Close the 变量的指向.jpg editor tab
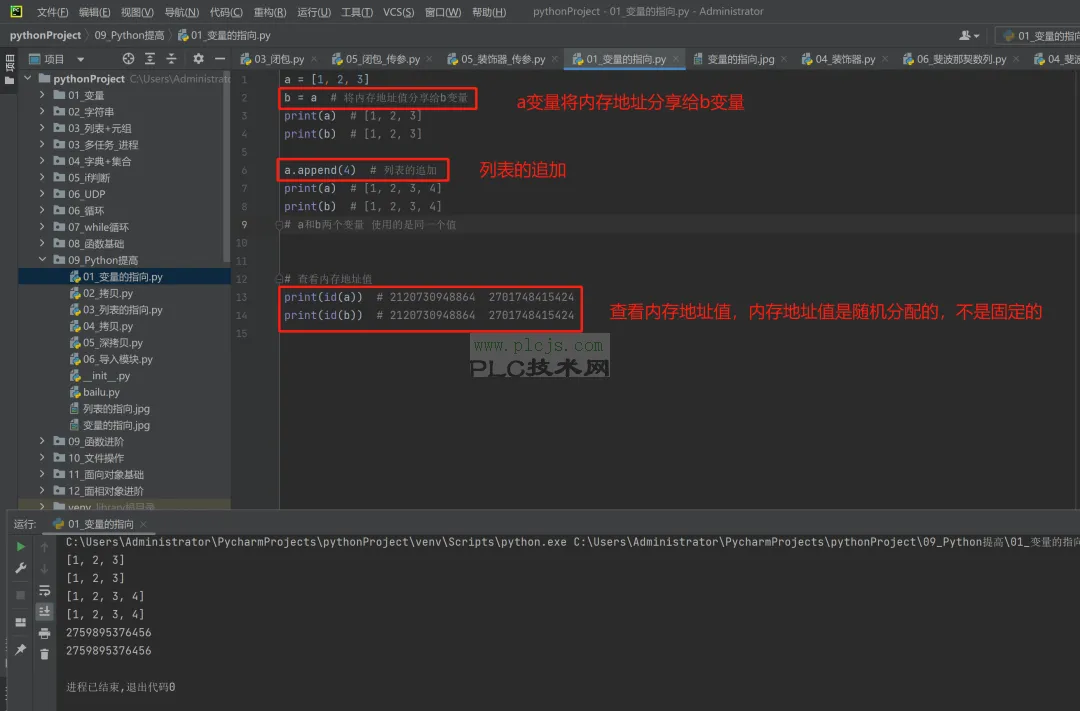Screen dimensions: 1080x711 pos(784,59)
